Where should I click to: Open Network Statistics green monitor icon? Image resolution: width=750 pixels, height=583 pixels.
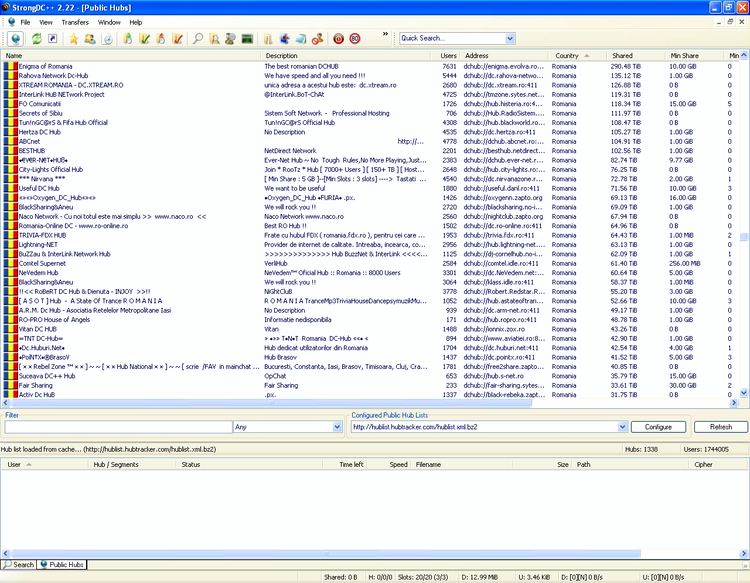pyautogui.click(x=247, y=39)
